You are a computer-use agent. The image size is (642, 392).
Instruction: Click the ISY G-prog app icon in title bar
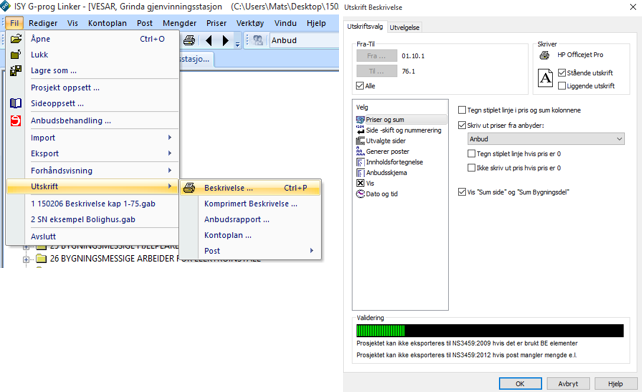point(5,6)
